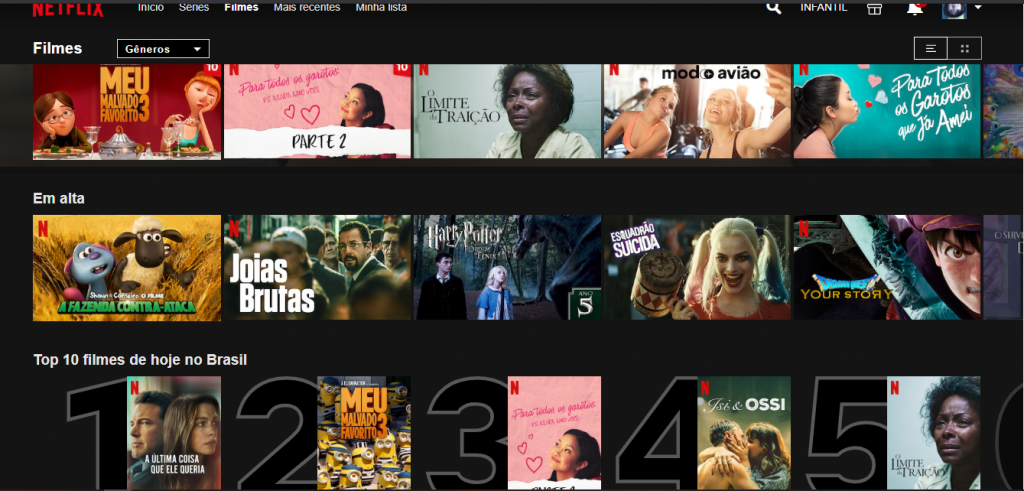Screen dimensions: 1024x491
Task: Click the Top 10 badge on Para todos os garotos Parte 2 top-row card
Action: [402, 69]
